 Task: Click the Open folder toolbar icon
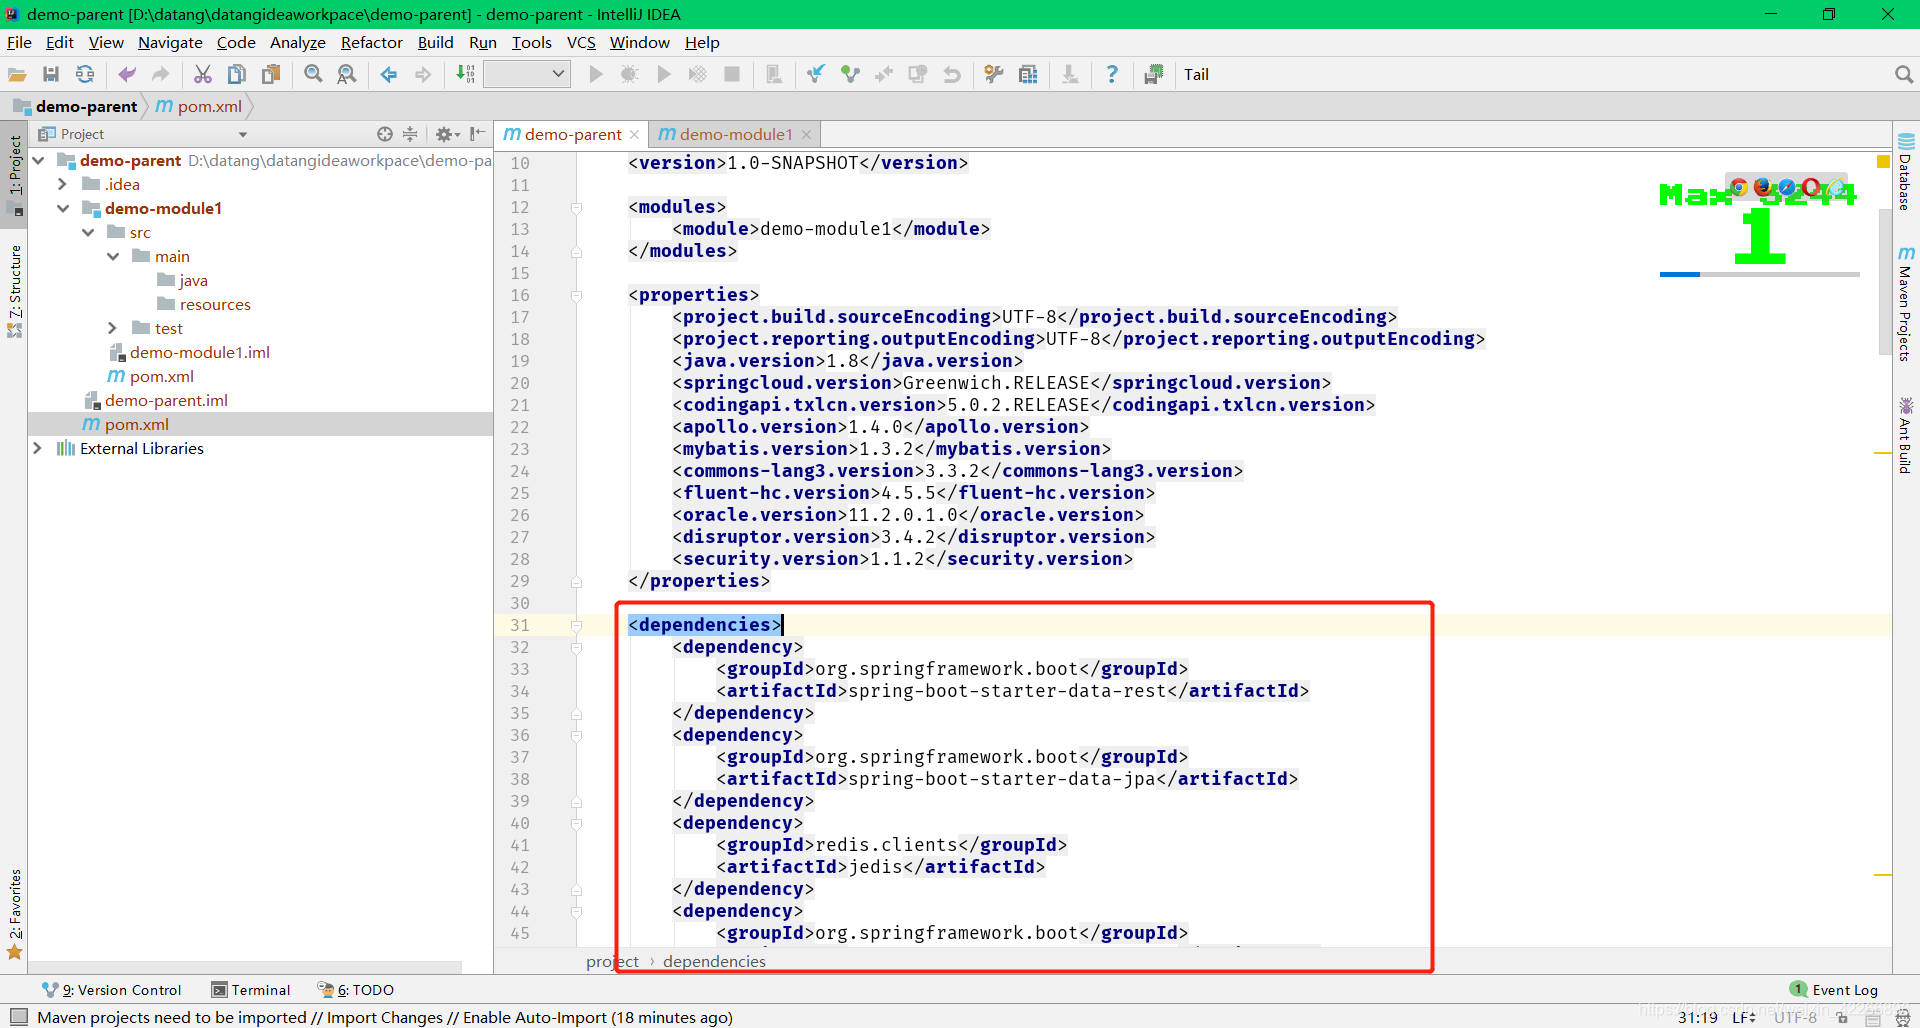(17, 74)
